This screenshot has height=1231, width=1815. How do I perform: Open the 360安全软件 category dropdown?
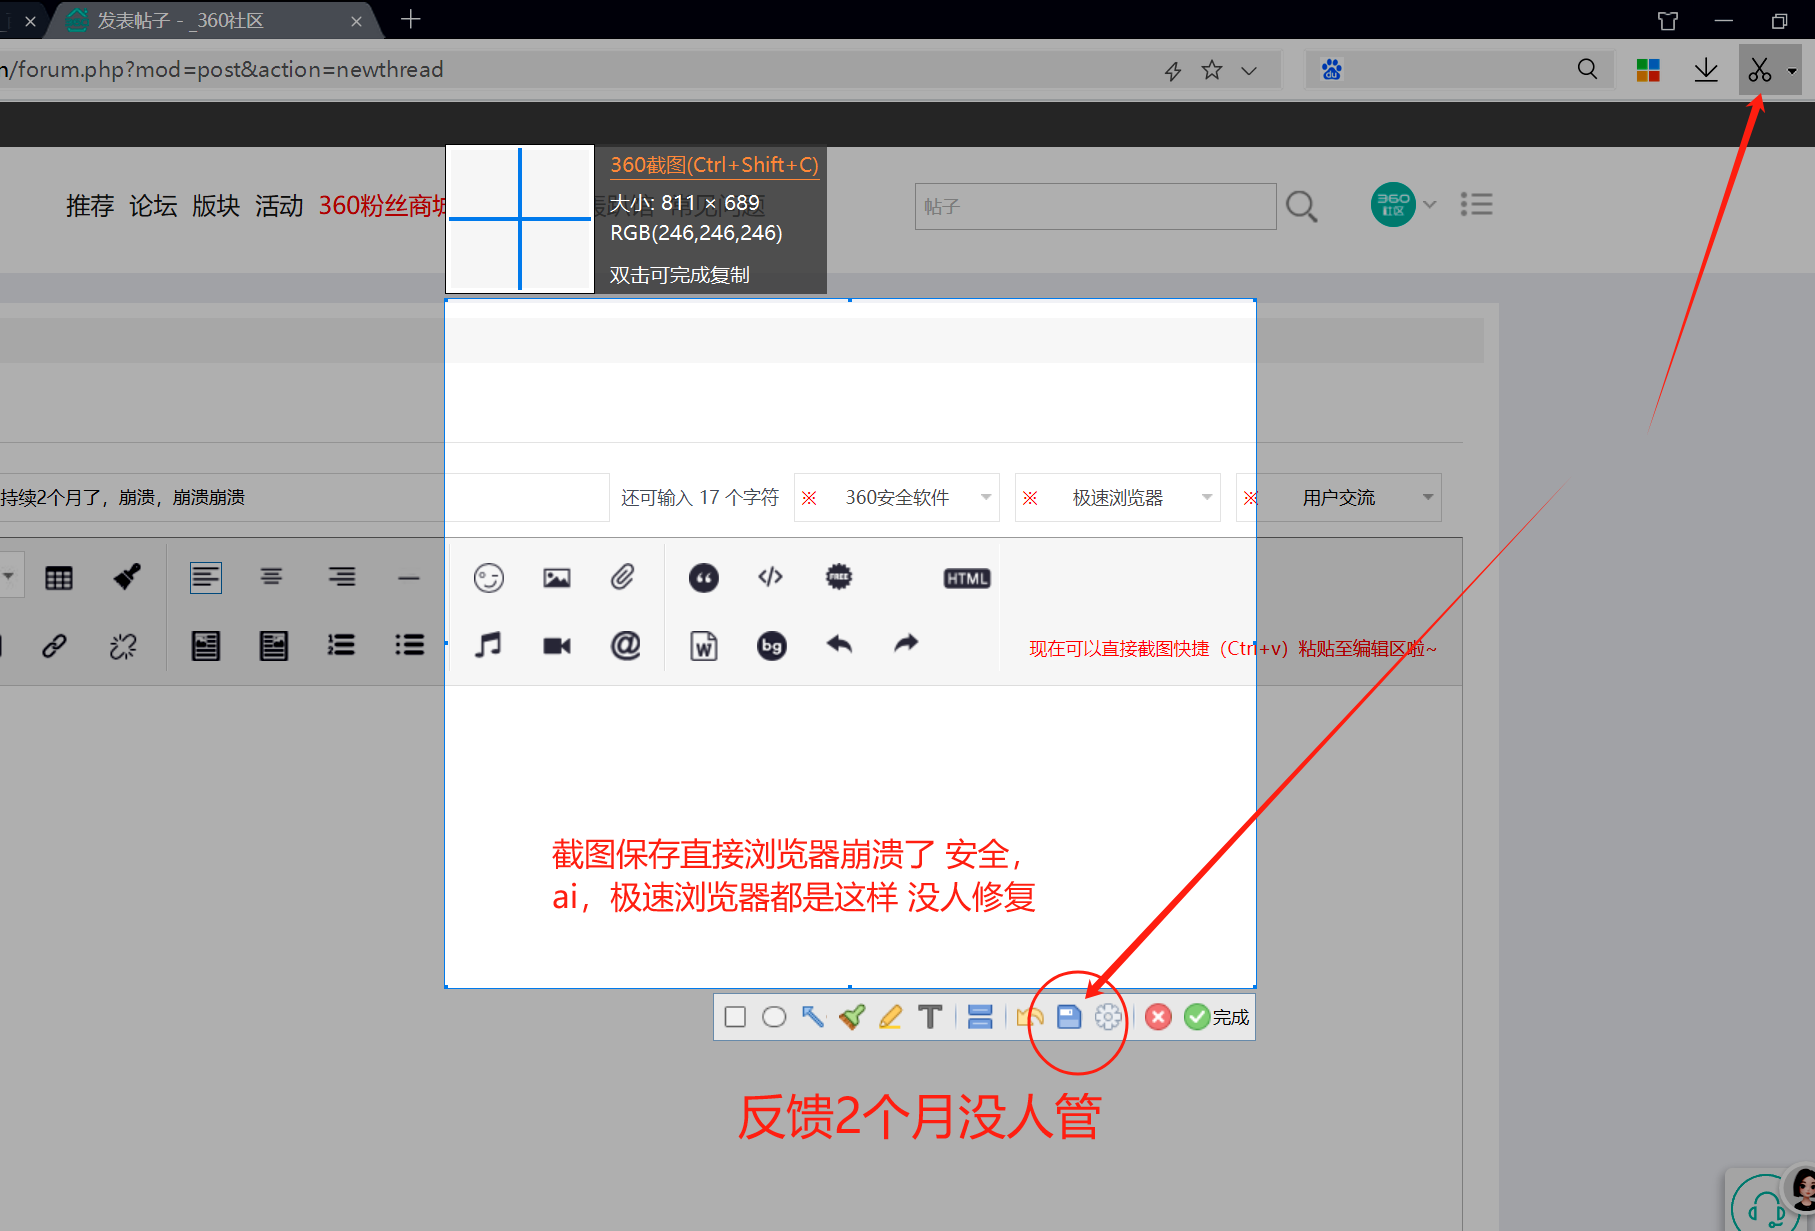click(985, 497)
